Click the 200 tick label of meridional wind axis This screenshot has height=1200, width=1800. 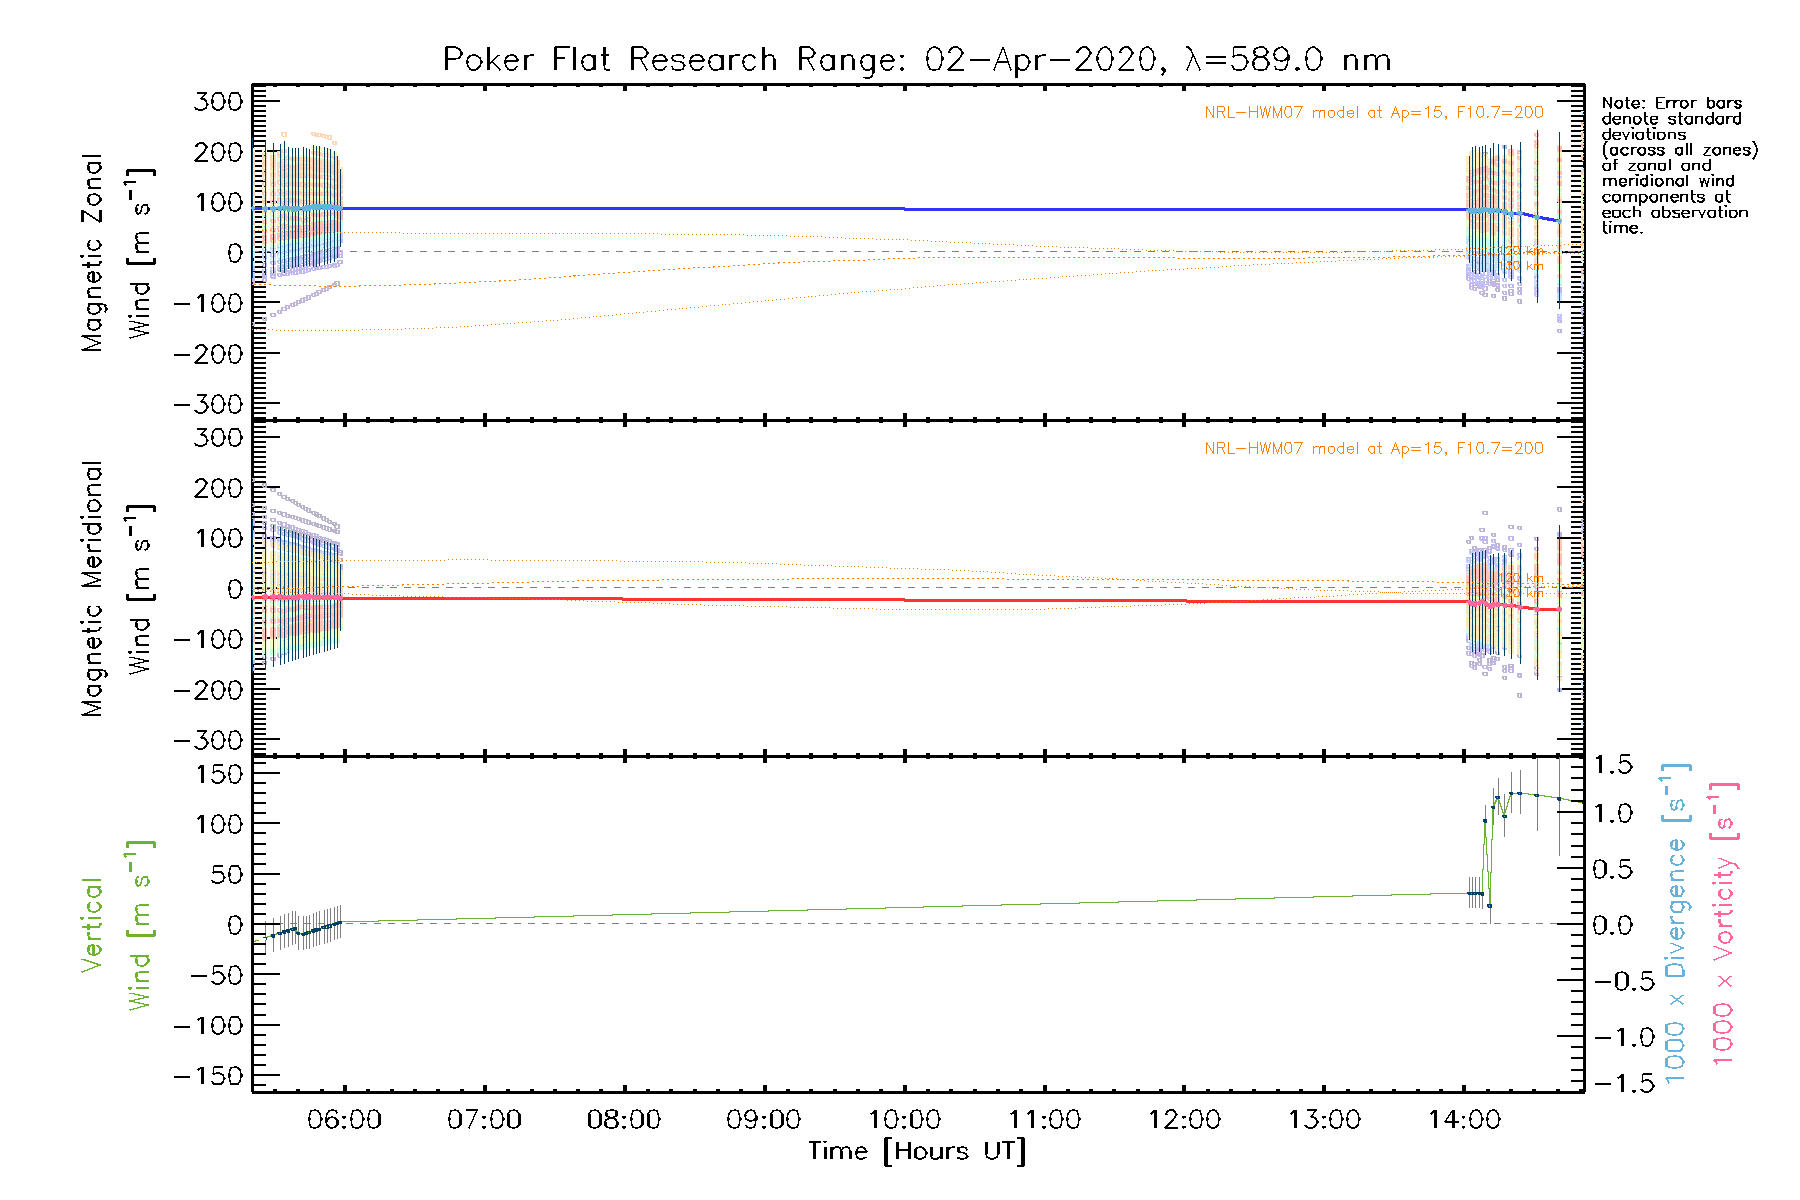(219, 489)
